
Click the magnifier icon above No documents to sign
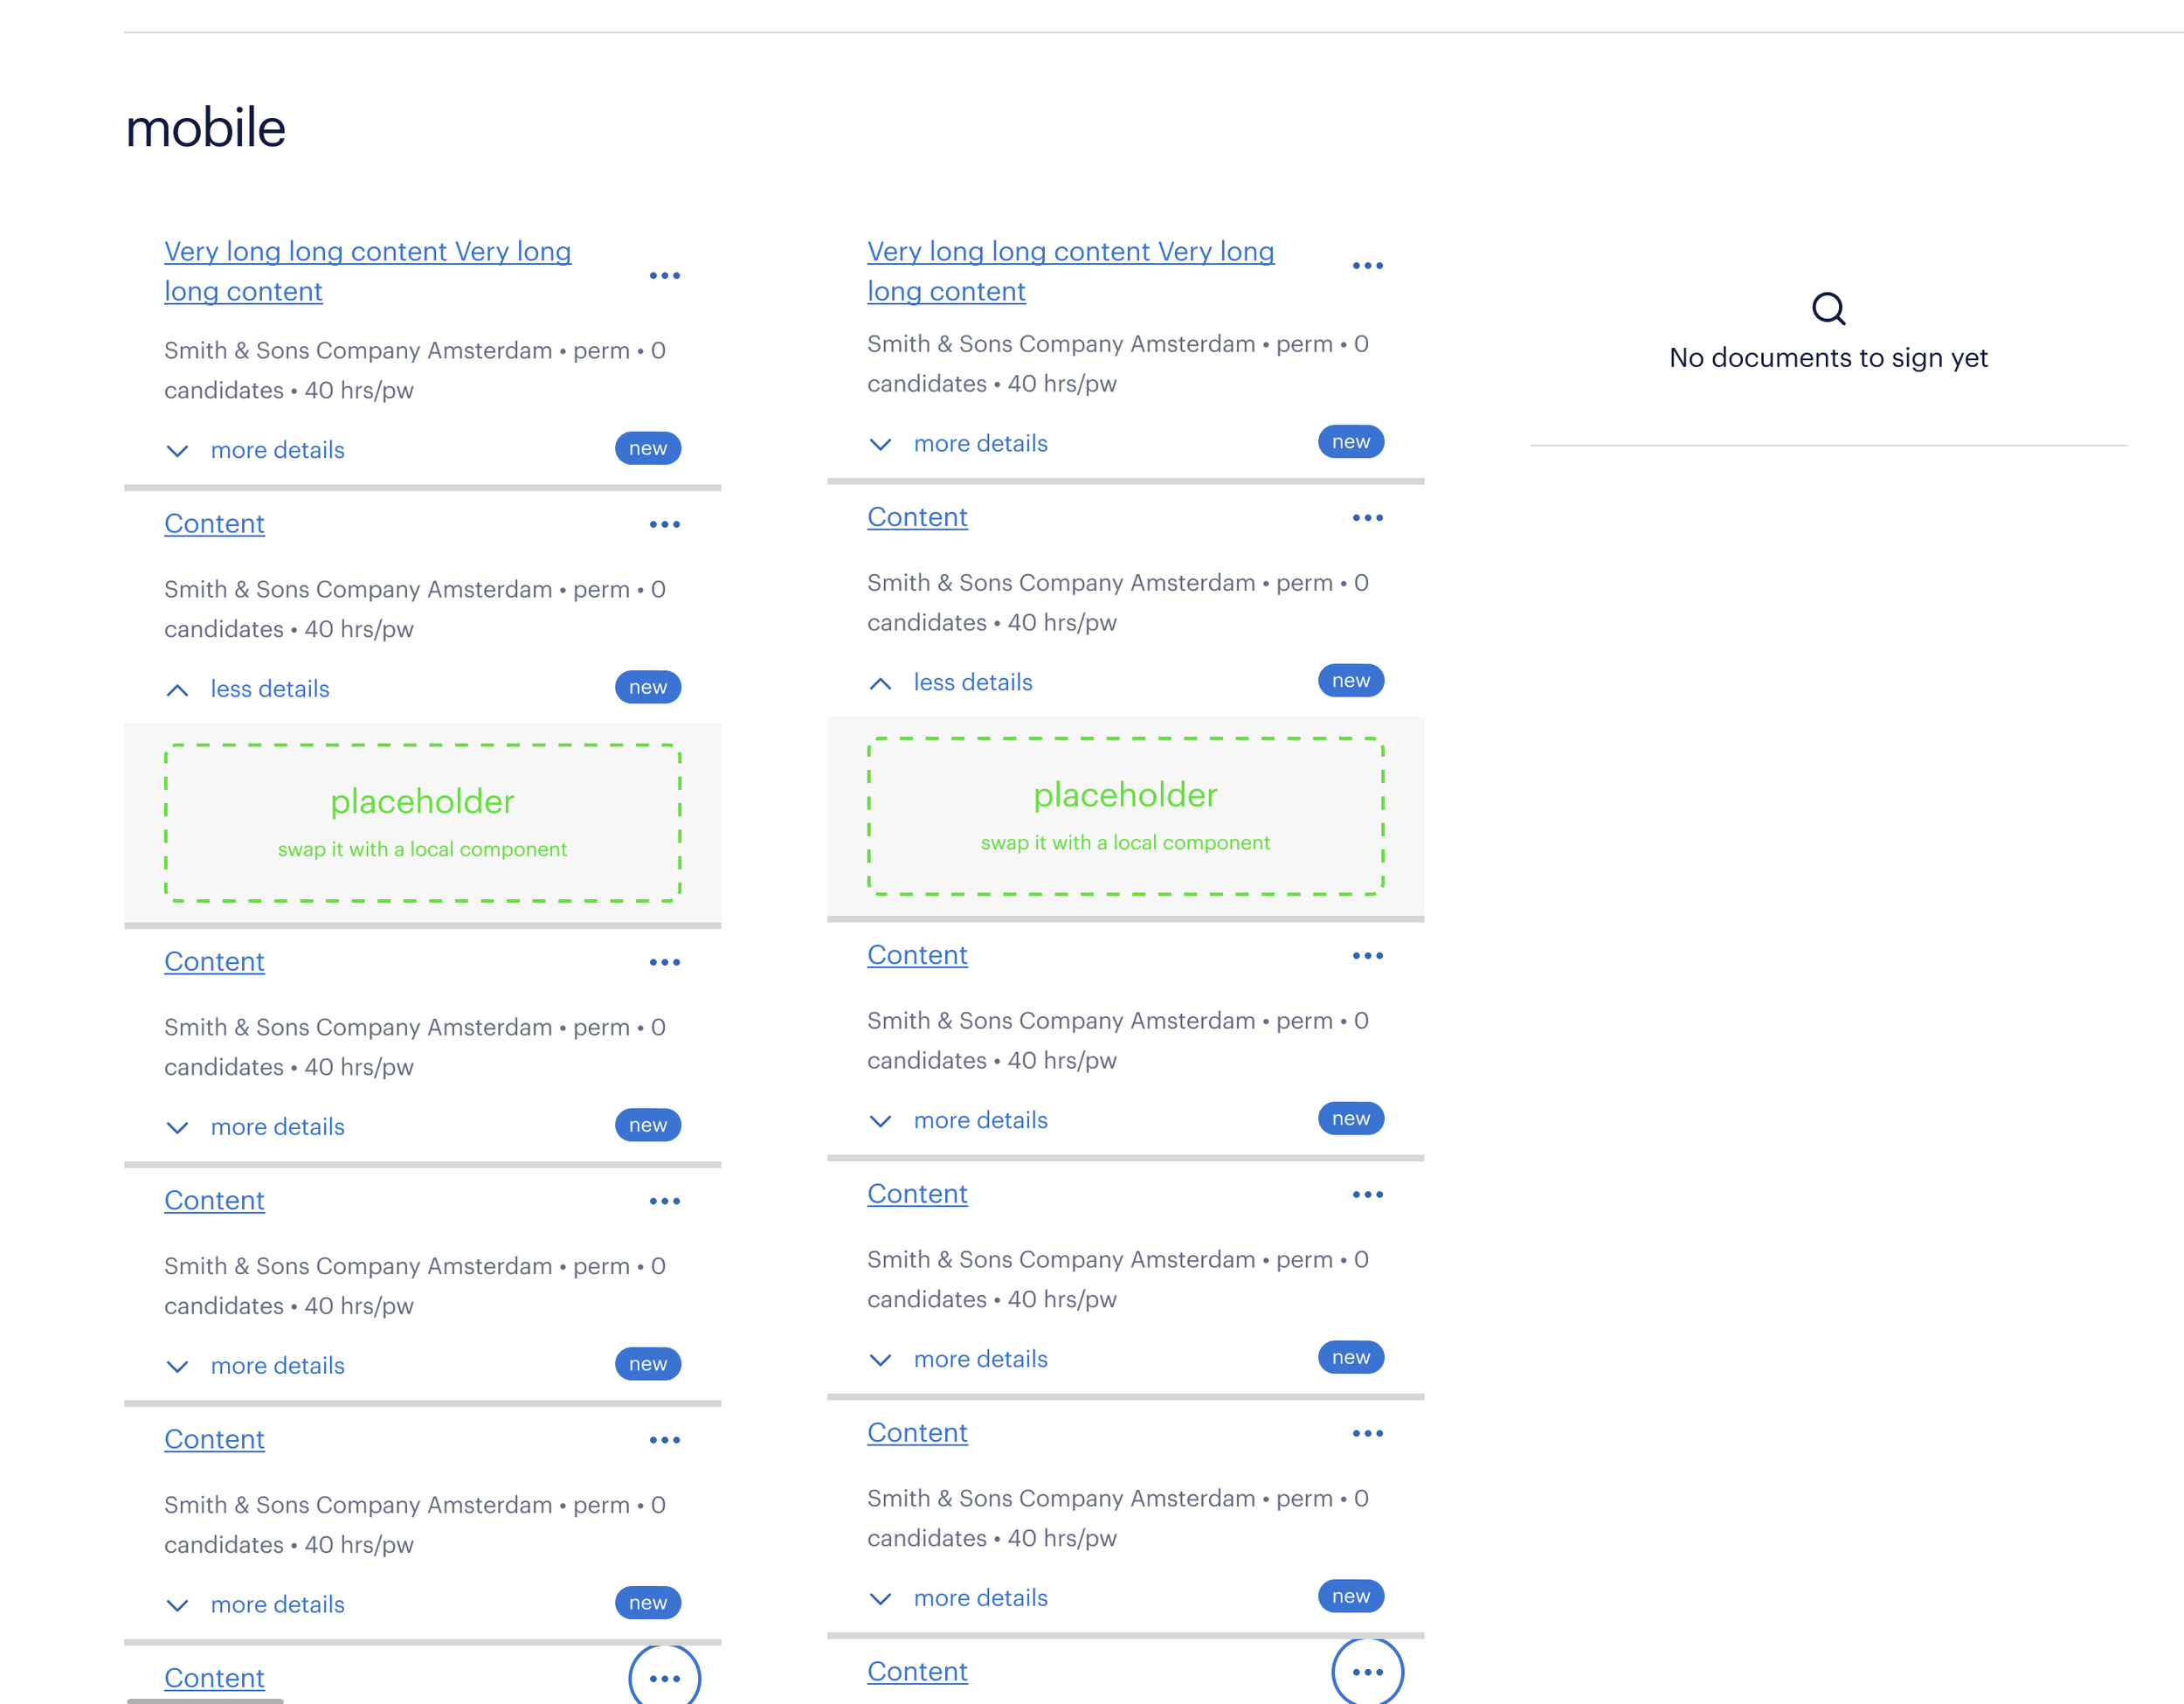coord(1828,309)
